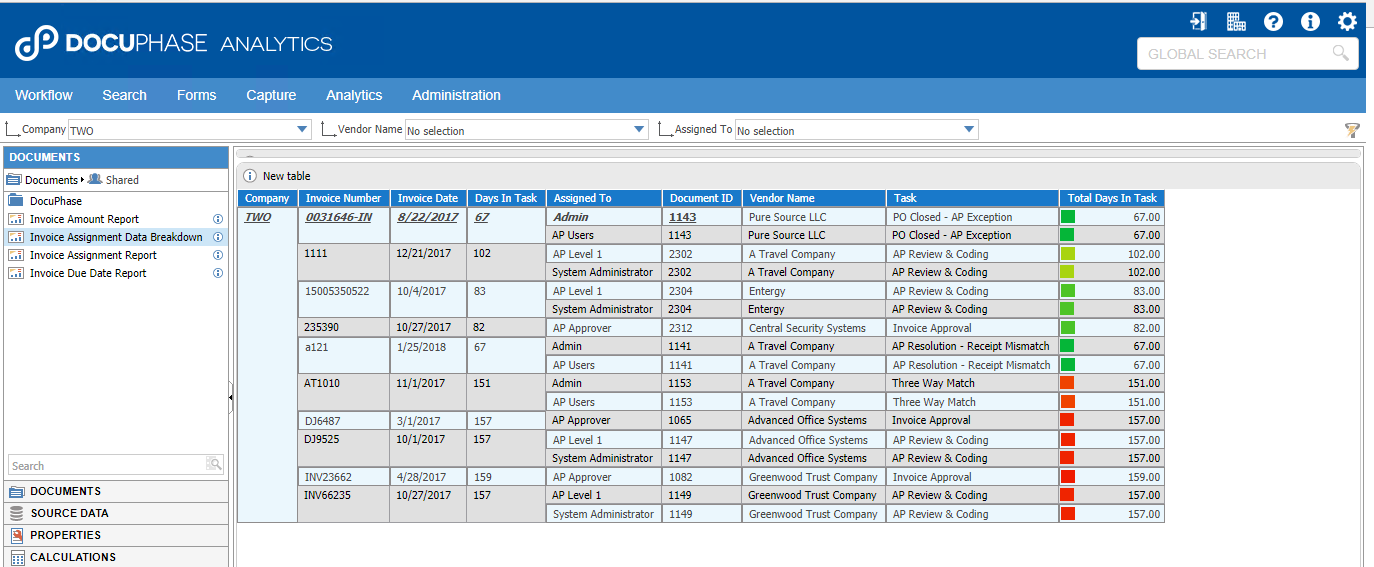Click the search icon in sidebar Search field
1374x567 pixels.
pyautogui.click(x=213, y=464)
